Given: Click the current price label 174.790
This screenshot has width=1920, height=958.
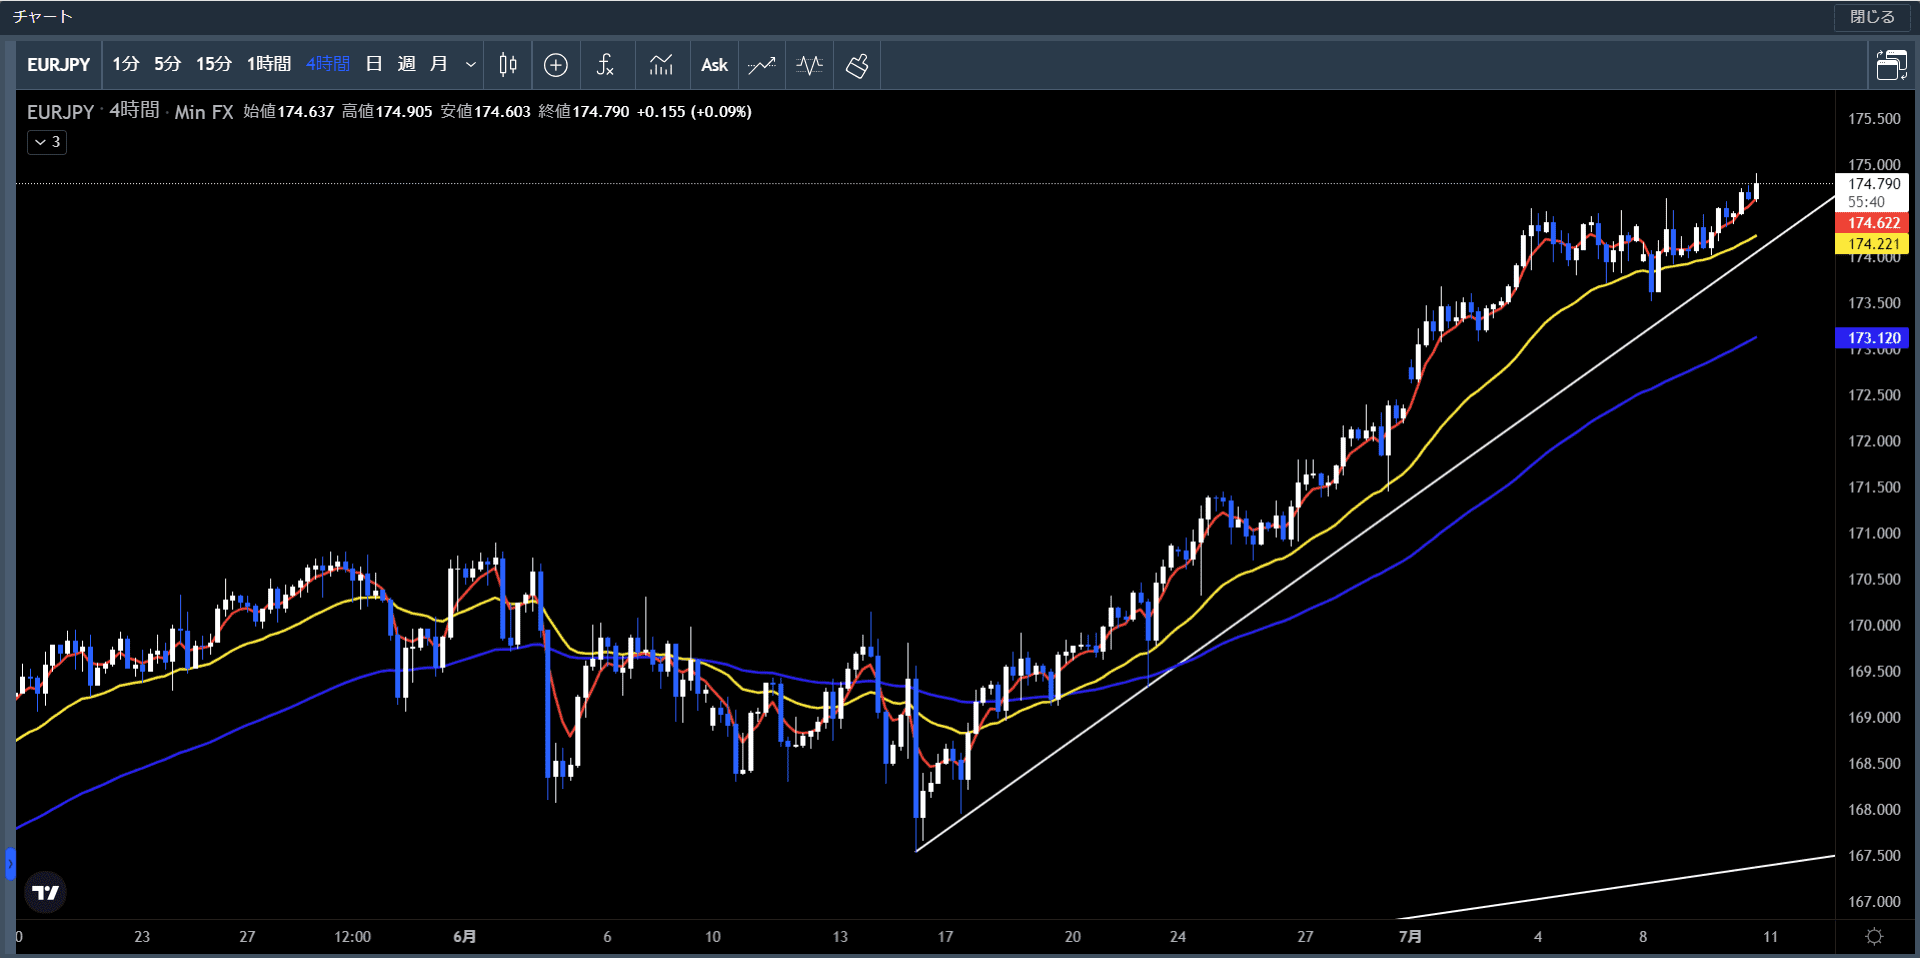Looking at the screenshot, I should (x=1873, y=184).
